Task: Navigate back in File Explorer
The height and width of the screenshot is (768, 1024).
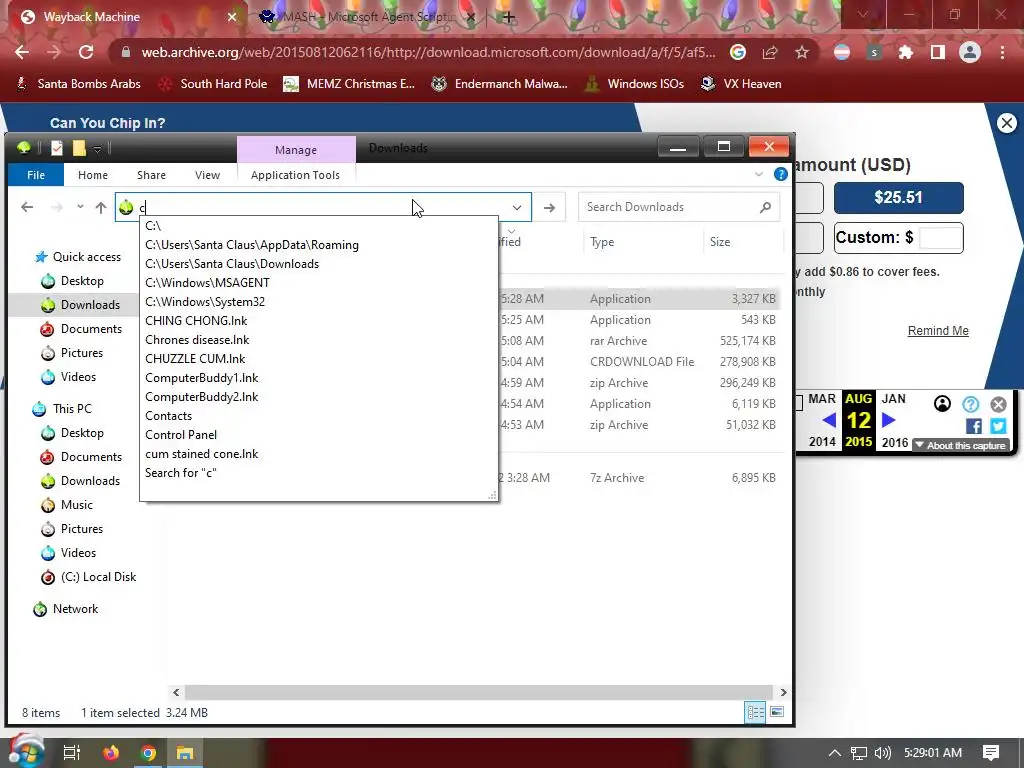Action: click(27, 207)
